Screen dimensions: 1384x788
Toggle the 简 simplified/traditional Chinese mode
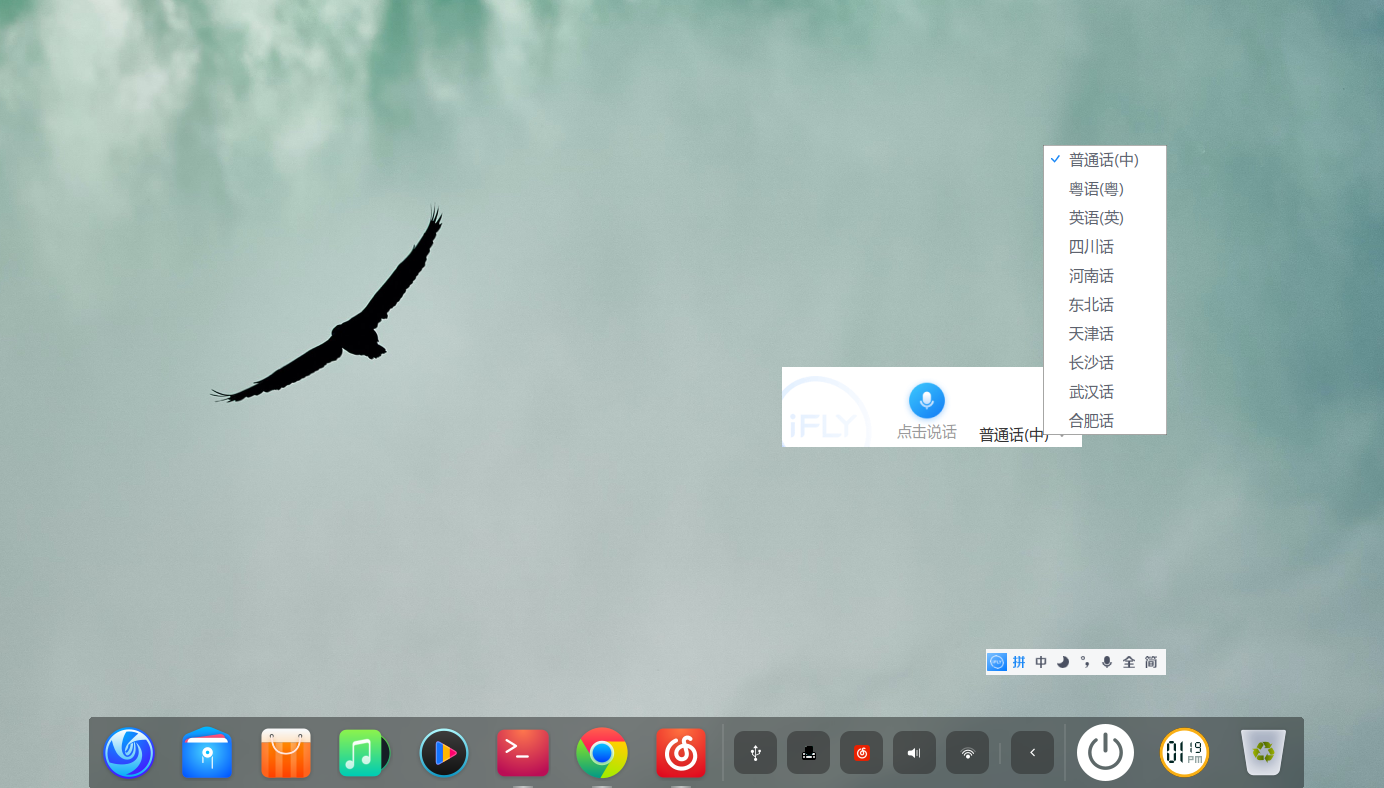1151,662
